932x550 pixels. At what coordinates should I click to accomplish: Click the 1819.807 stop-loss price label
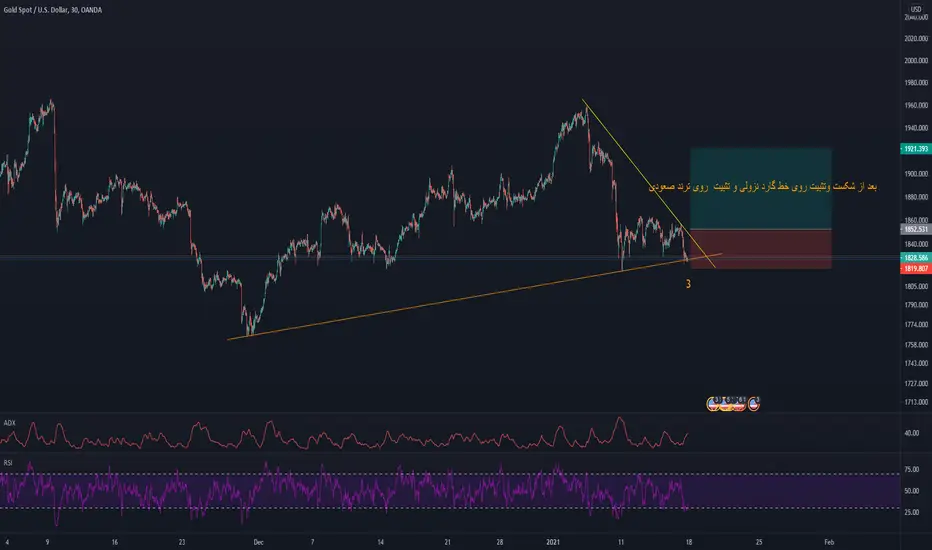pos(916,269)
